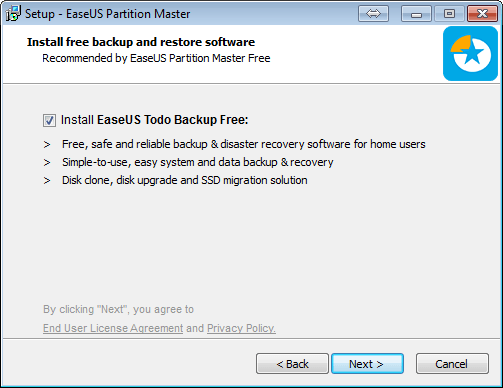
Task: Cancel the installation
Action: click(x=452, y=364)
